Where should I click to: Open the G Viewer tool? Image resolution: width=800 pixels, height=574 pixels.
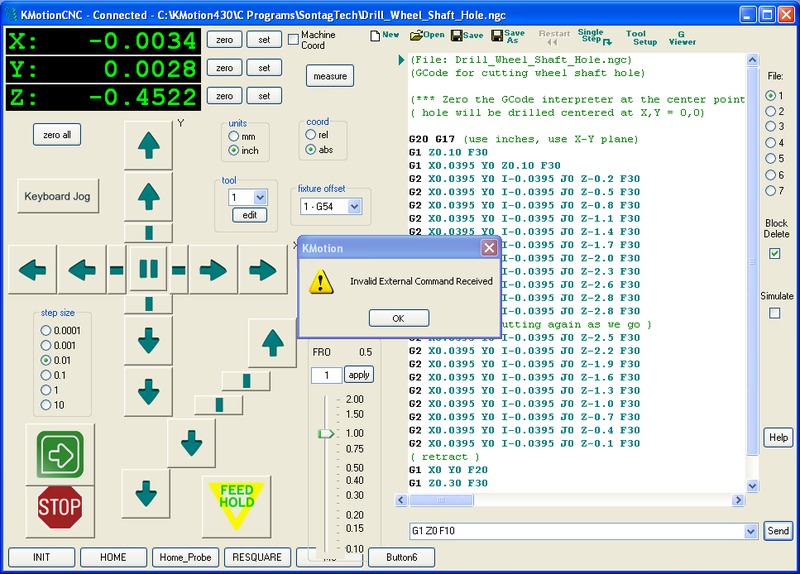coord(682,38)
